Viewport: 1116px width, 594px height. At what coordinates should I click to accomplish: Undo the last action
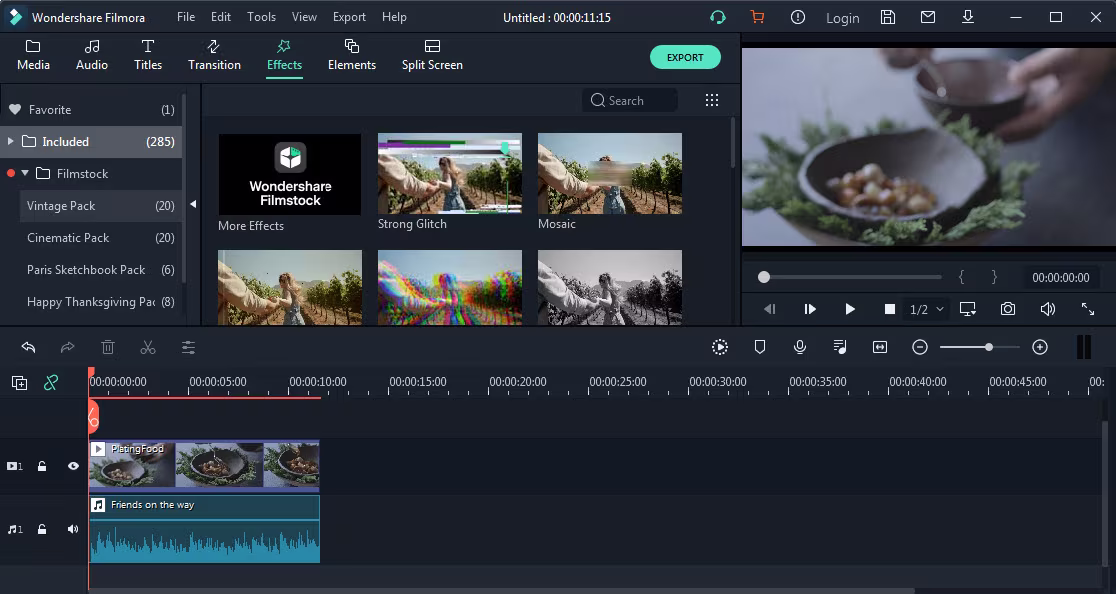28,347
